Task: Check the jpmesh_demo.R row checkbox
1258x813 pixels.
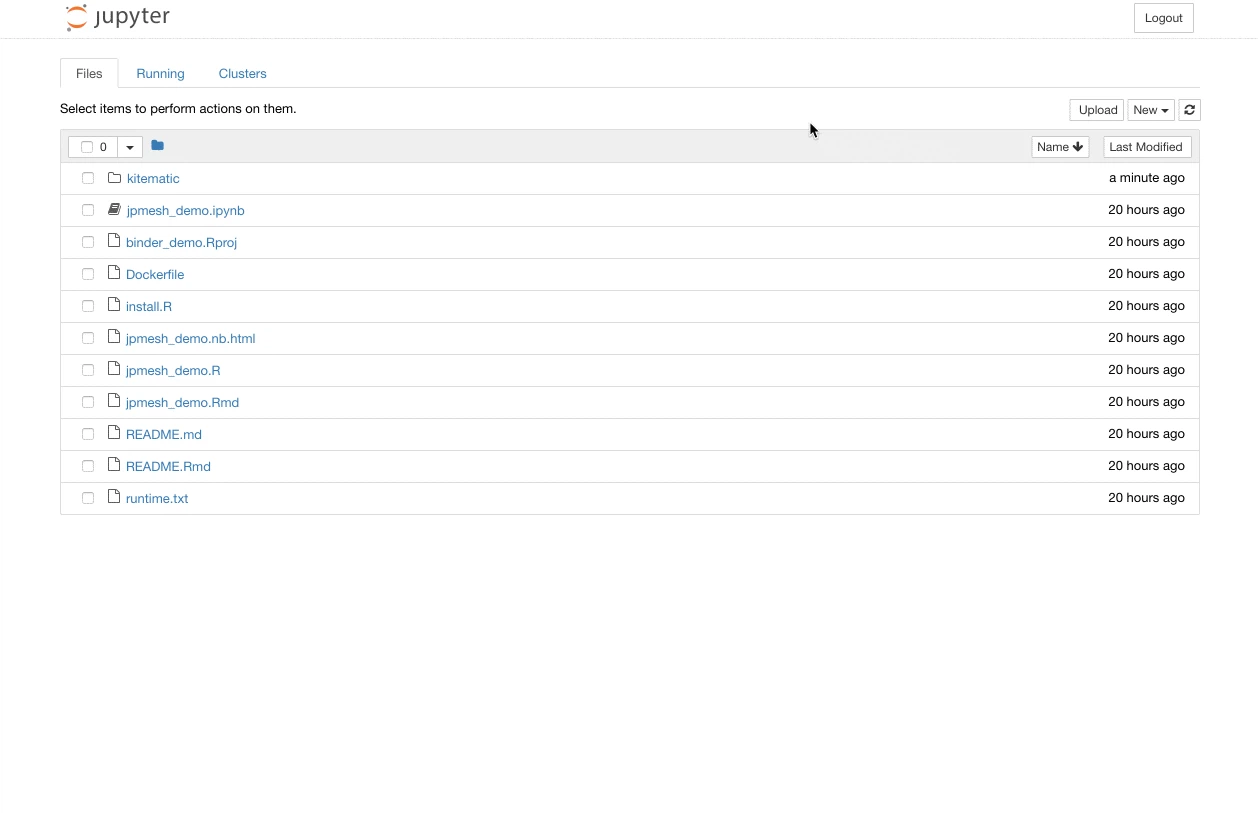Action: (88, 370)
